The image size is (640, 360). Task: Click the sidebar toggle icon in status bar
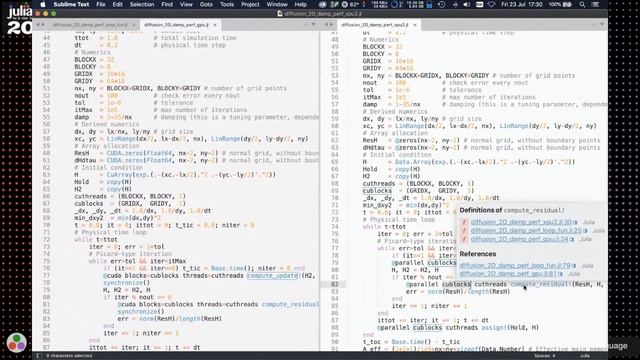38,356
